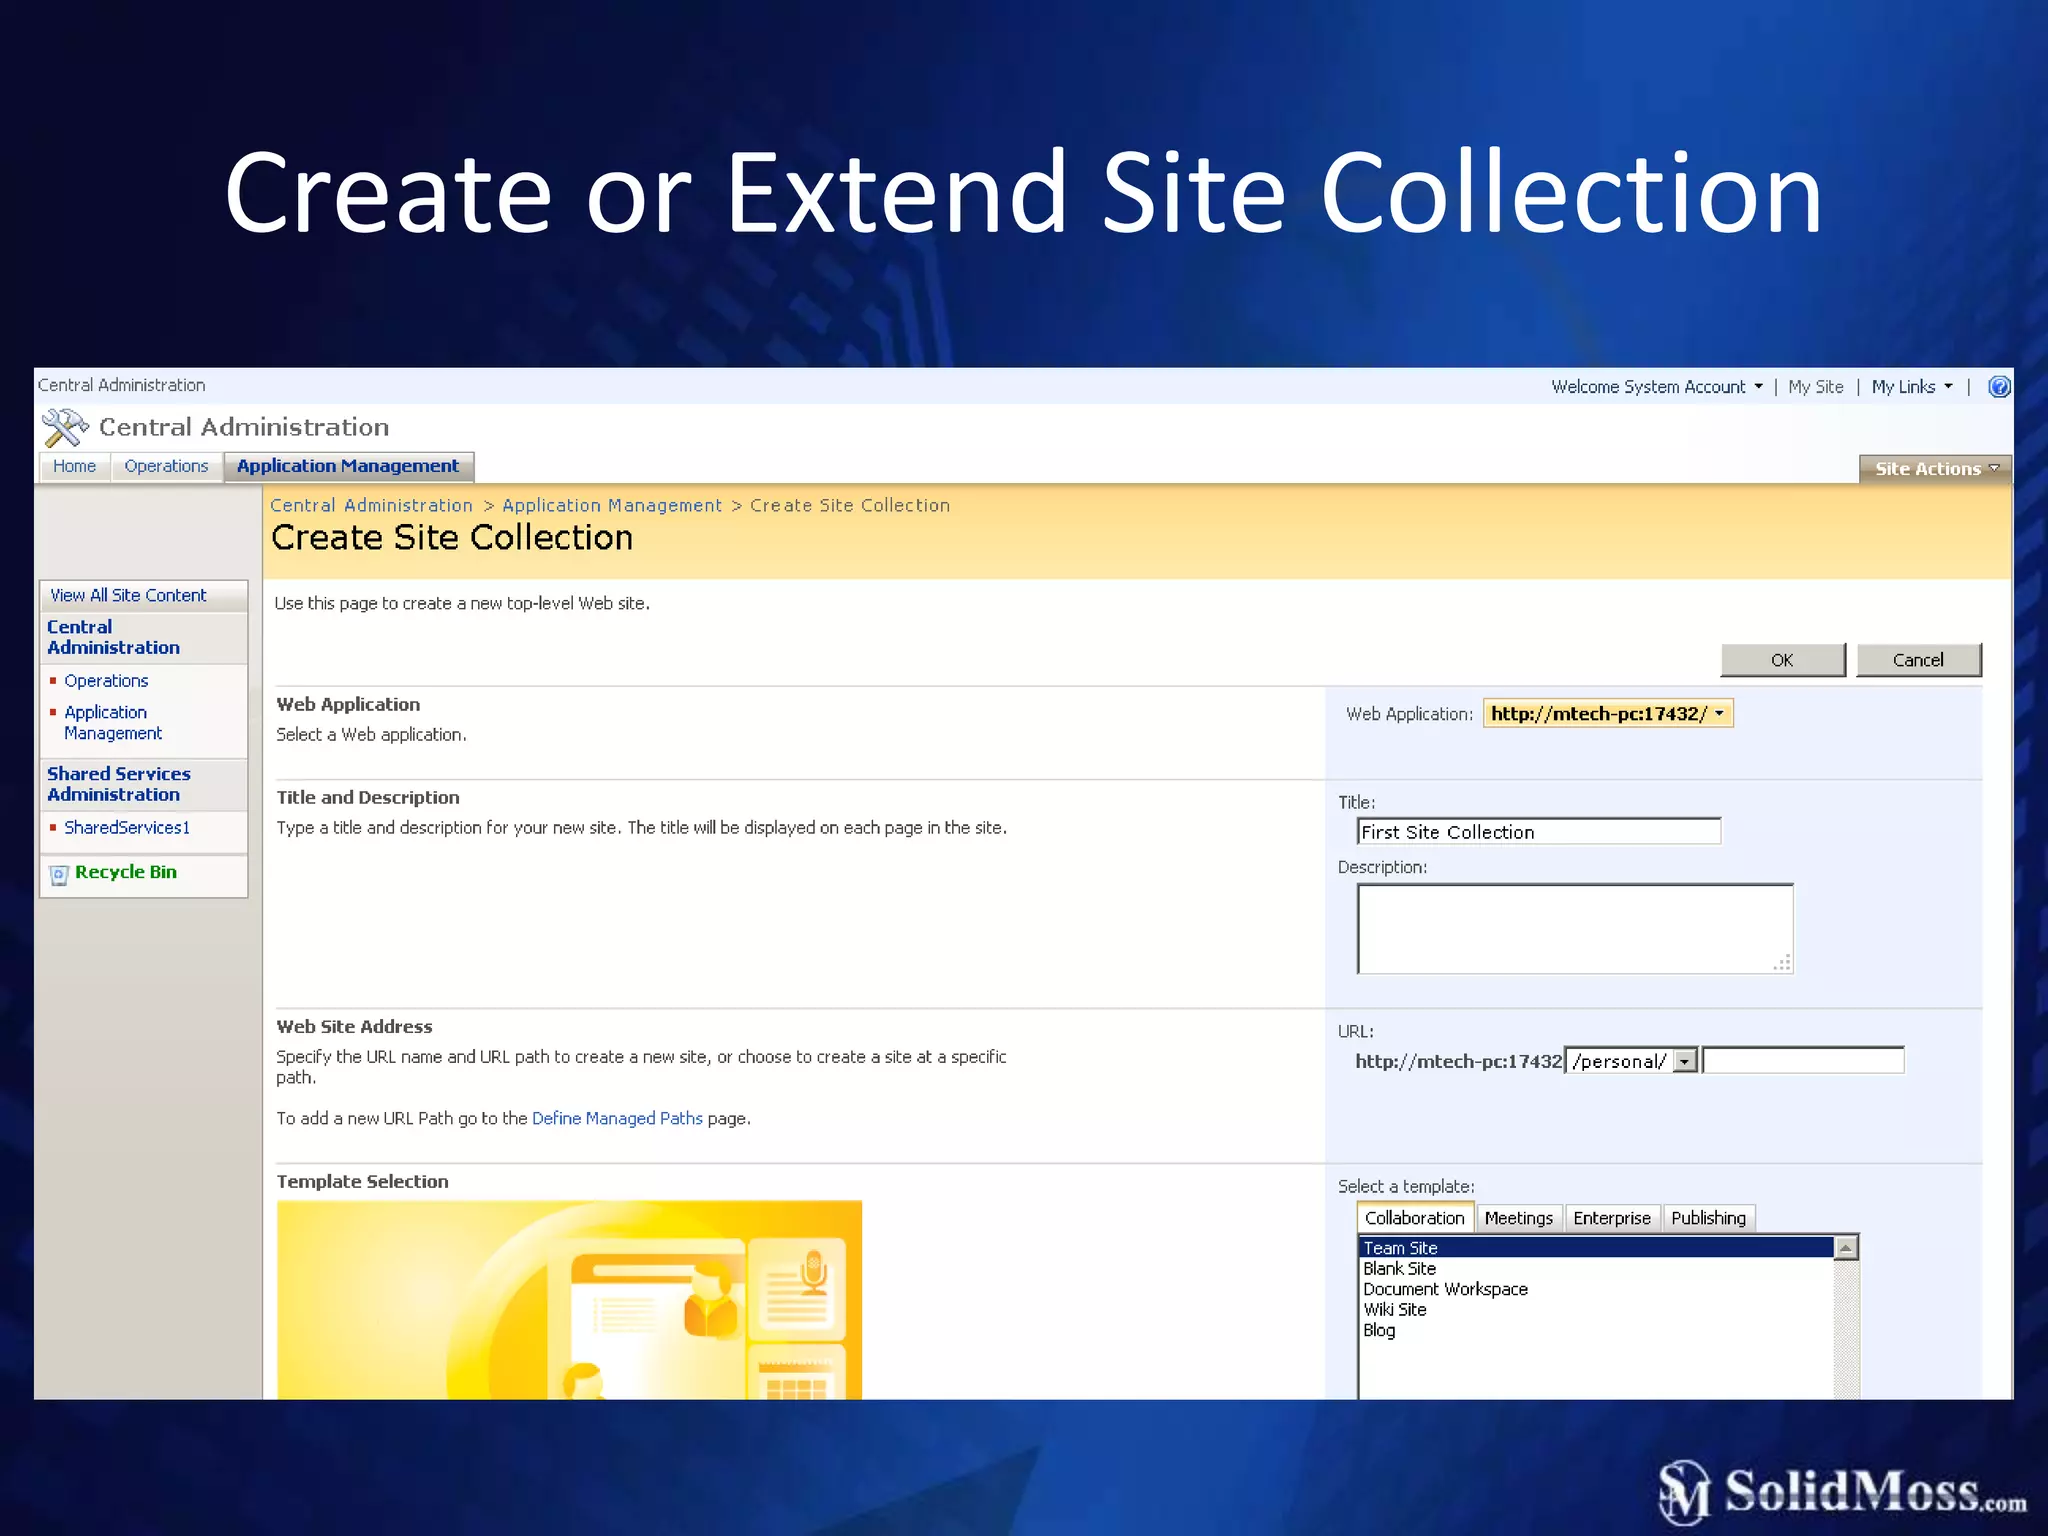Click the Recycle Bin icon
Screen dimensions: 2048x1536
click(59, 875)
